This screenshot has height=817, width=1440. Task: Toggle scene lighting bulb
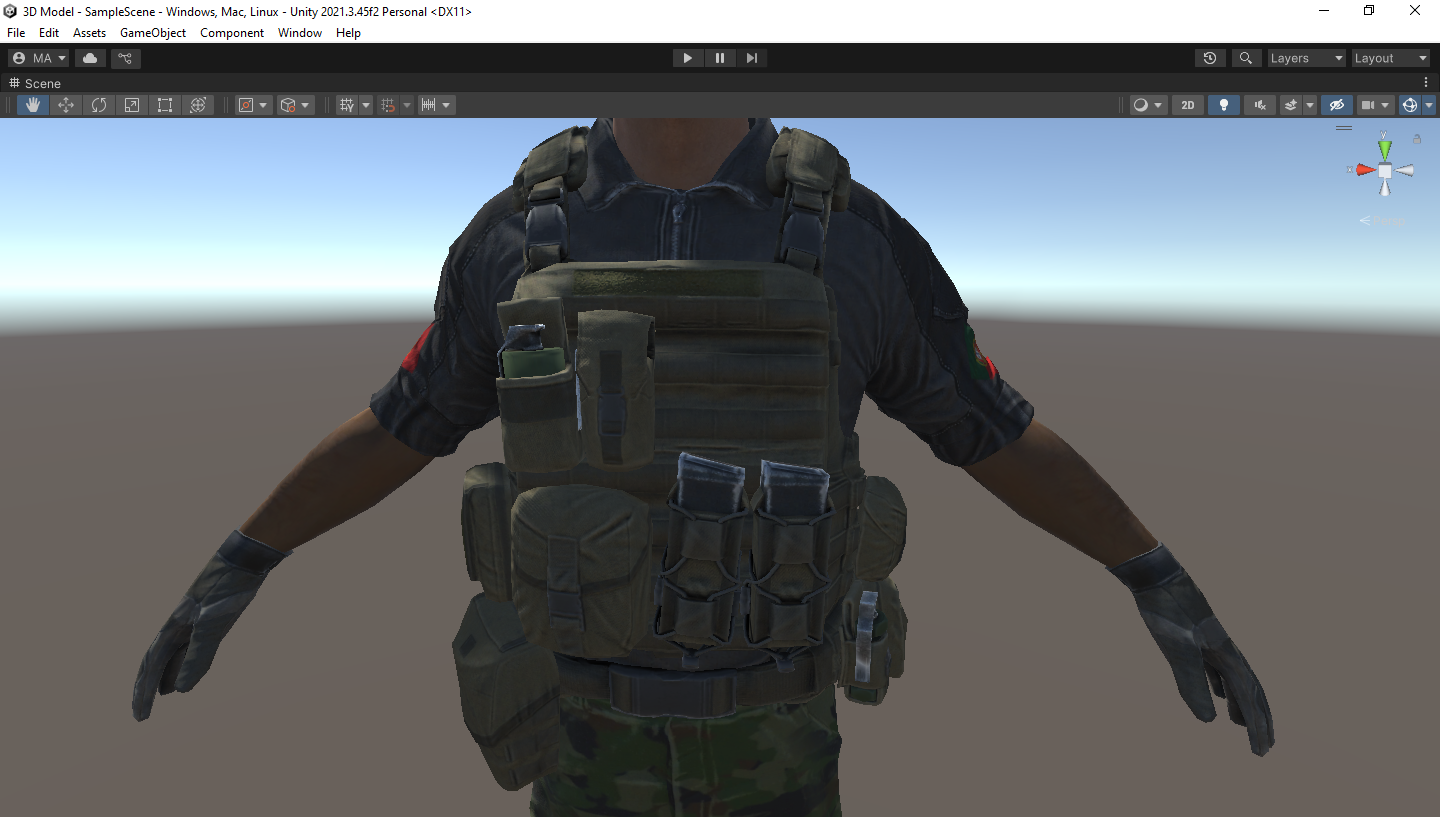[1223, 105]
